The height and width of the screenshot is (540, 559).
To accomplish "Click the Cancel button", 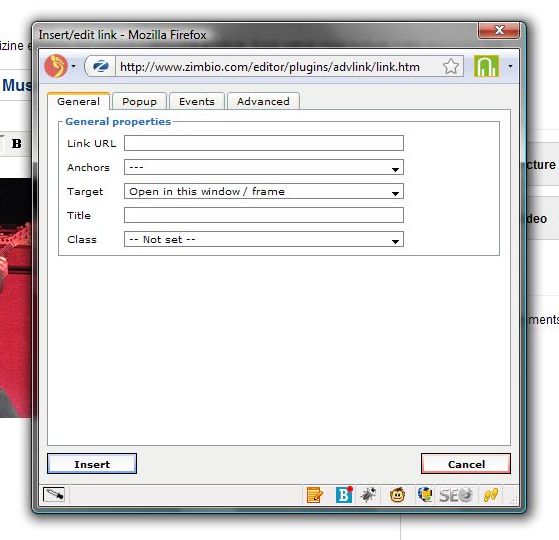I will click(x=466, y=464).
